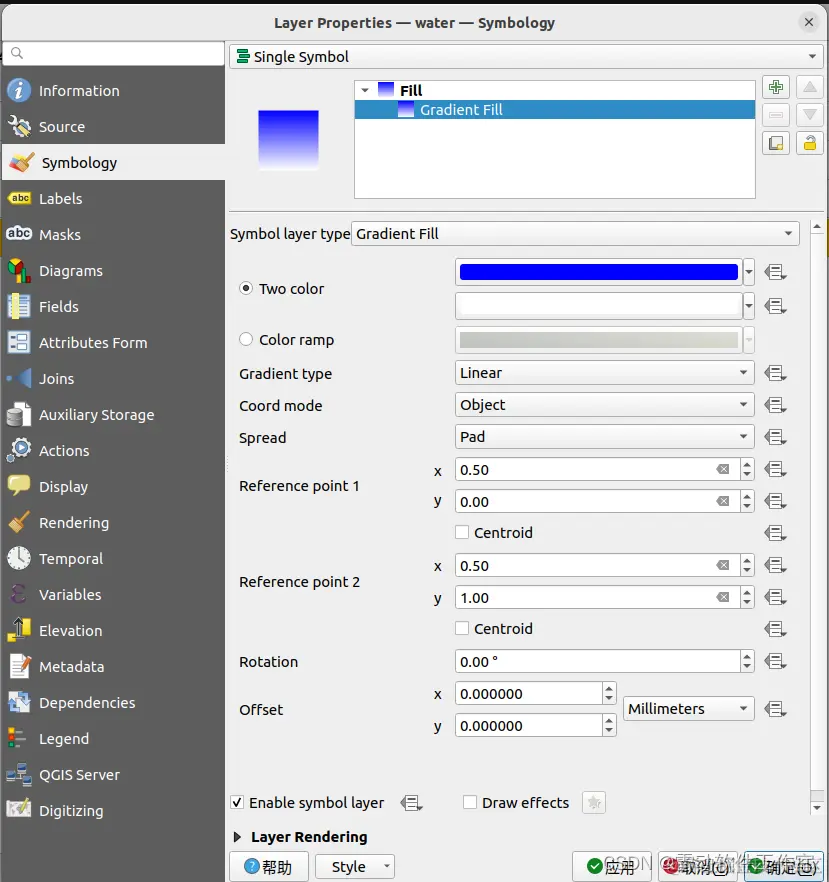Click the lock symbol layer color icon
Image resolution: width=829 pixels, height=882 pixels.
click(810, 143)
